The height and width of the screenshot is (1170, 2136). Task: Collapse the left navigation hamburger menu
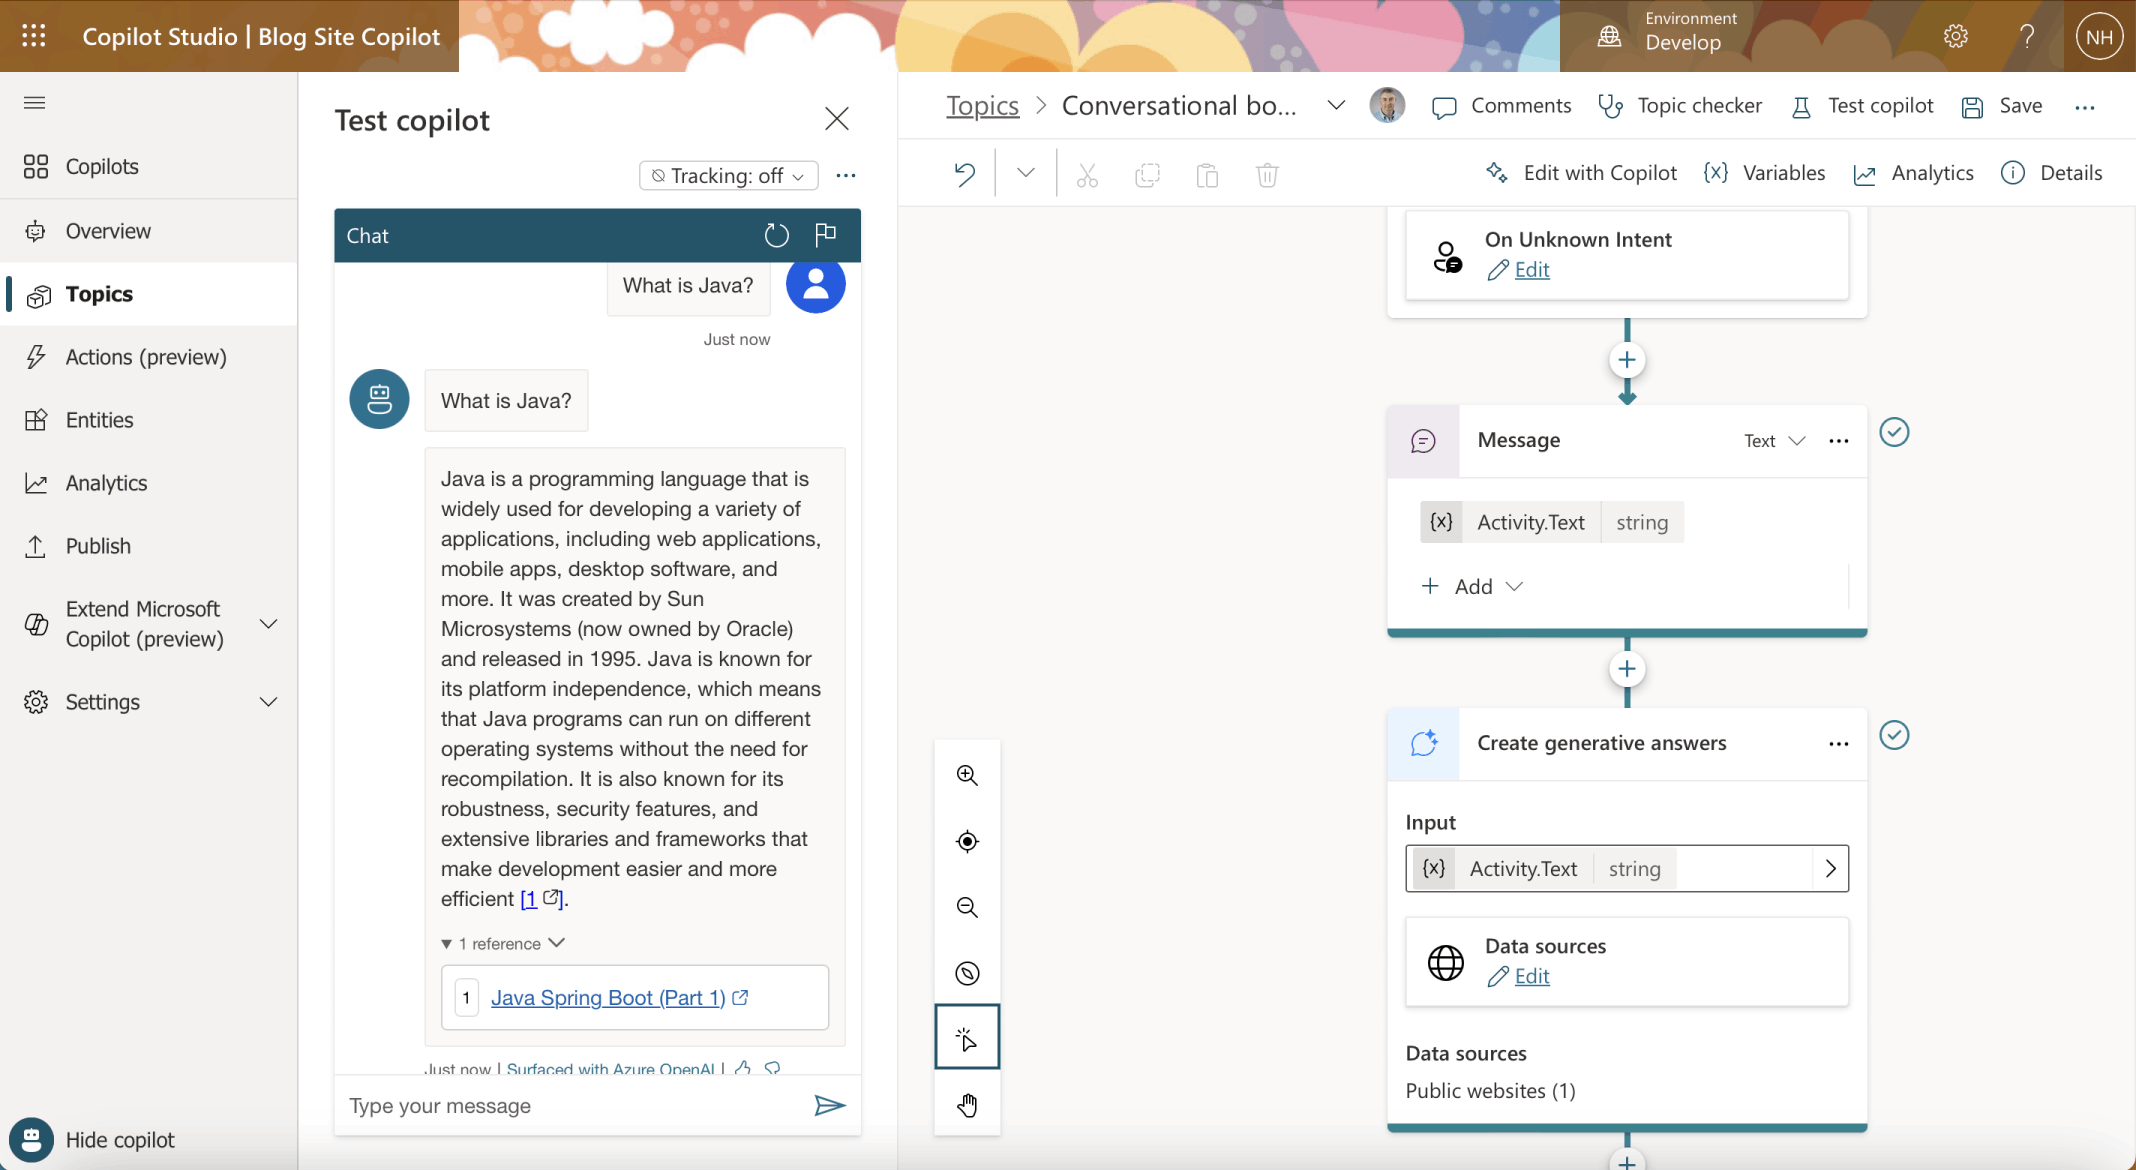tap(35, 103)
